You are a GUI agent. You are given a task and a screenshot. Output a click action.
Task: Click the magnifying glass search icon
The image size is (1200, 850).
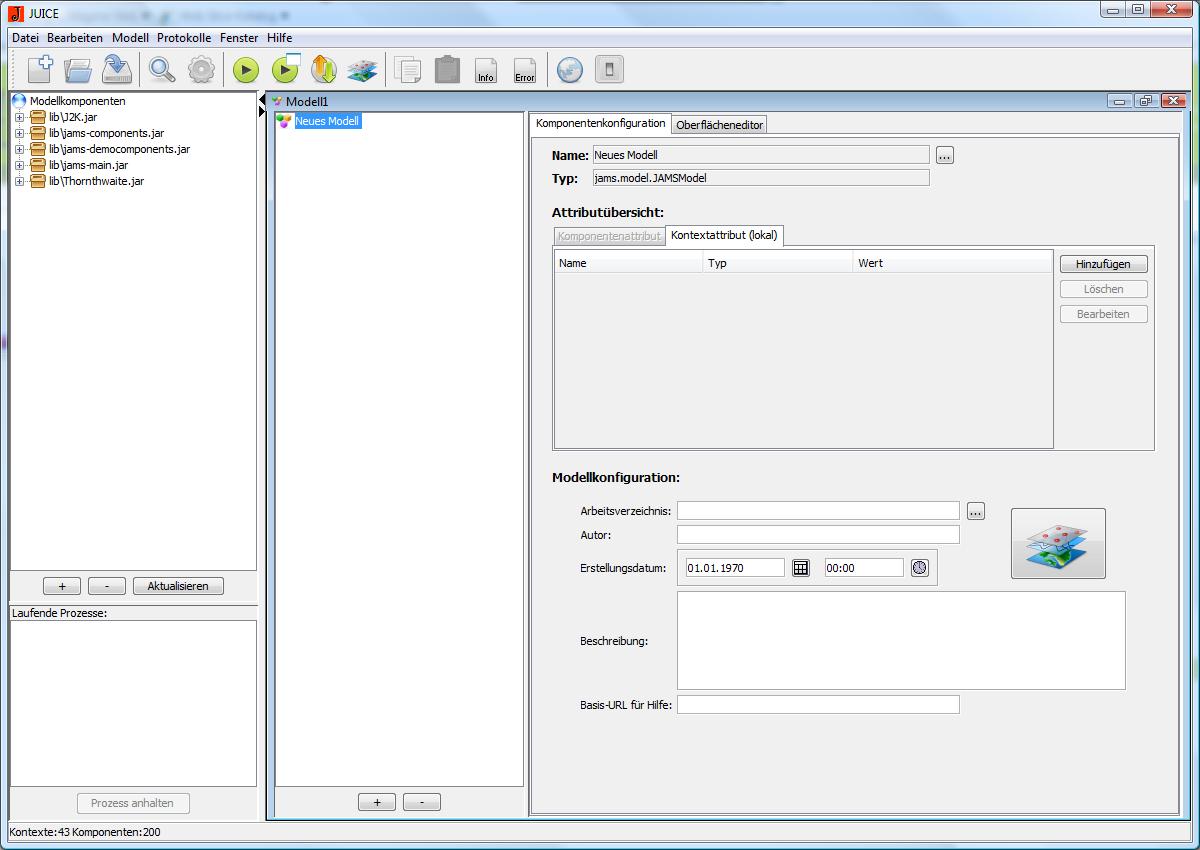[161, 69]
